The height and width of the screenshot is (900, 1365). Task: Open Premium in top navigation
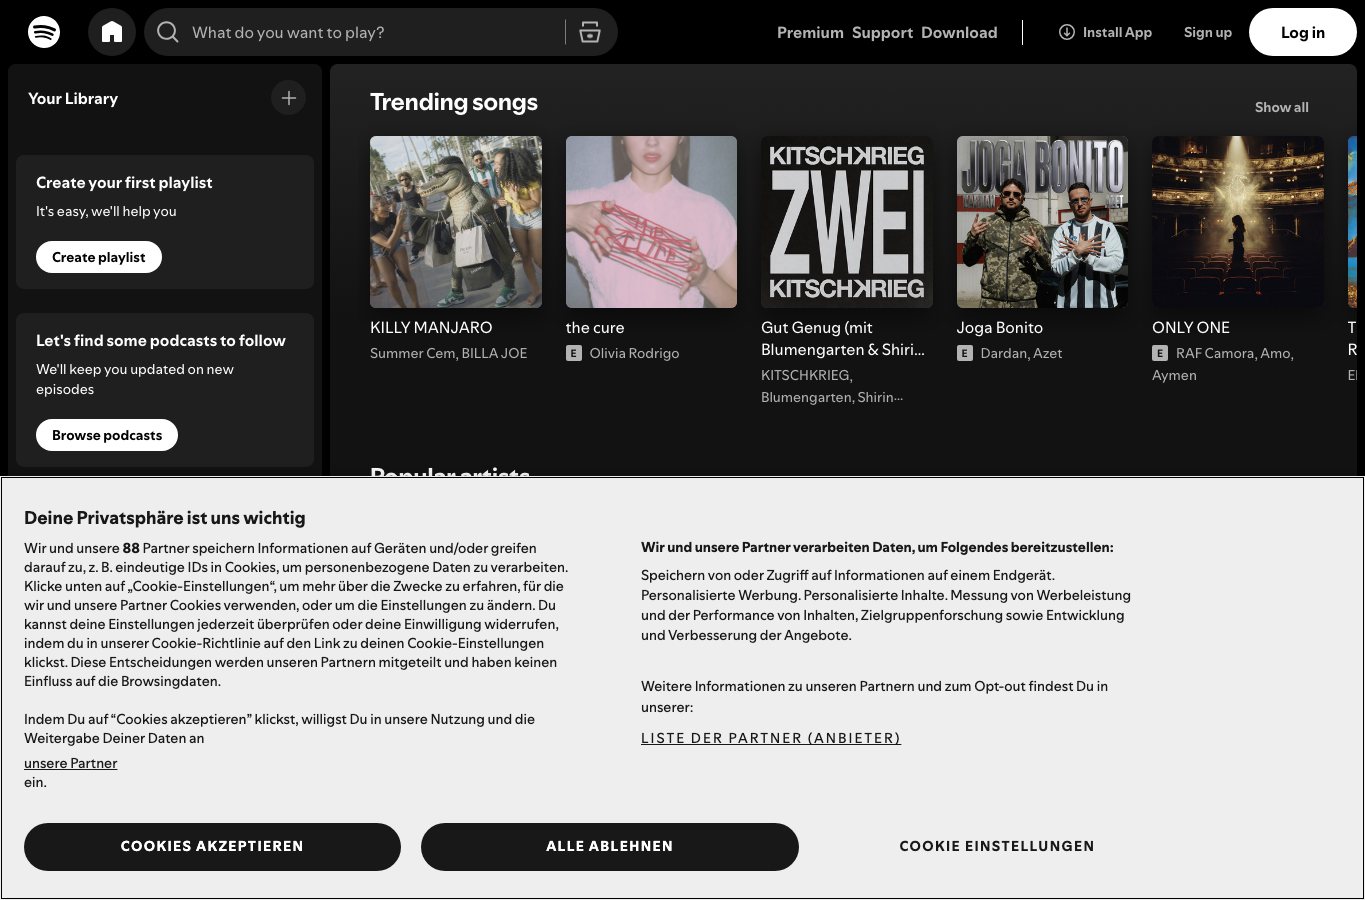click(x=810, y=32)
